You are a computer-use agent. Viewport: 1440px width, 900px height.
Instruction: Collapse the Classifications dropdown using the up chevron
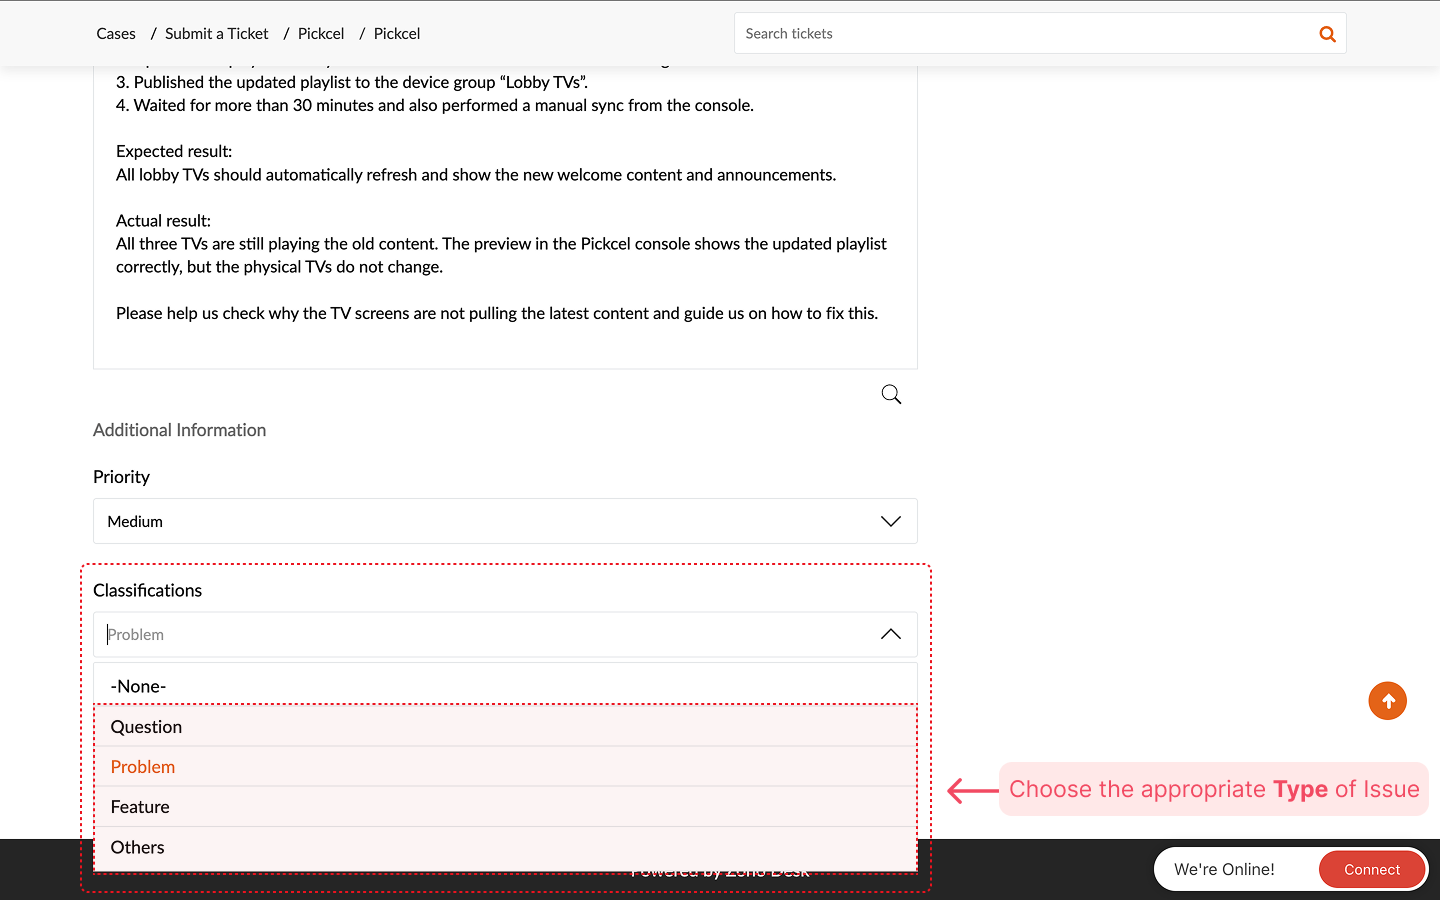(x=890, y=634)
